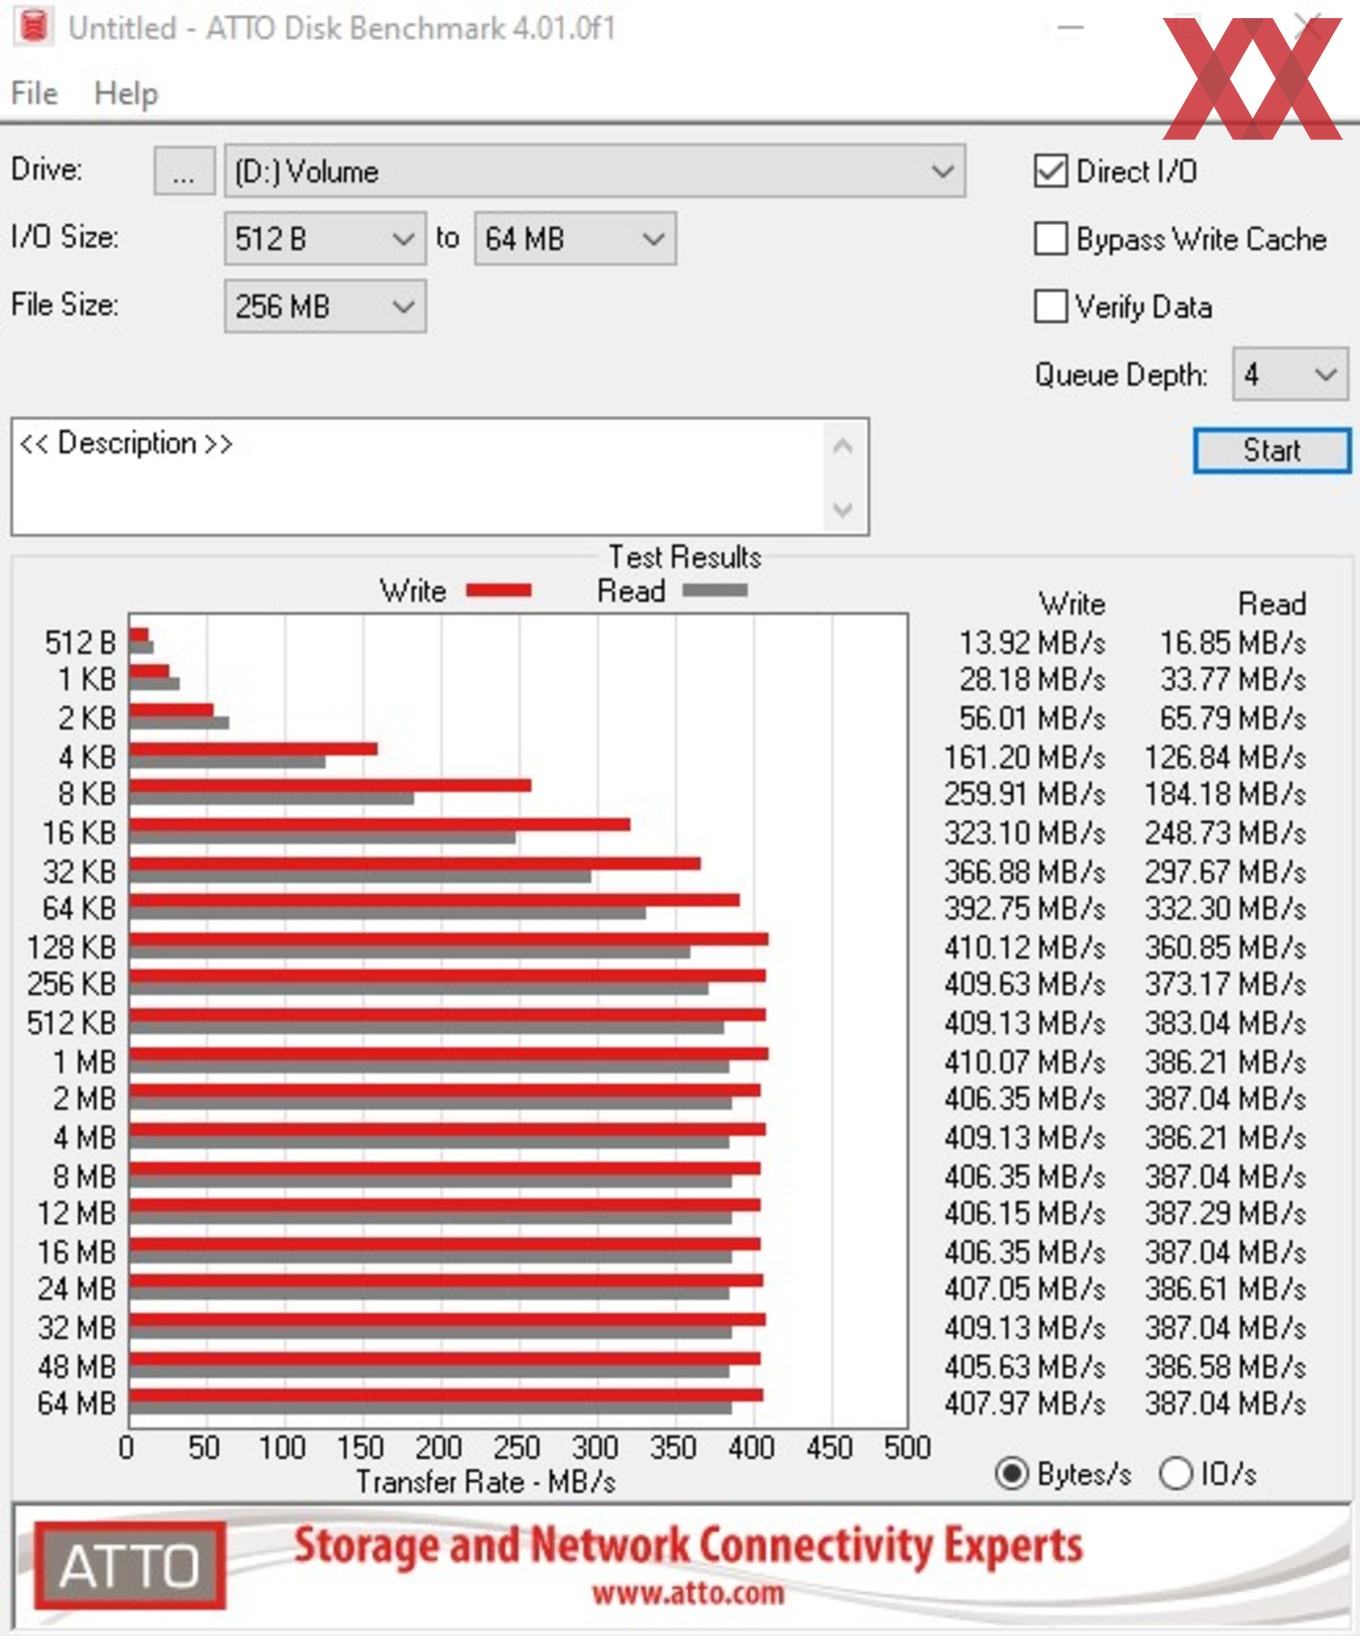Click the 128 KB row label
1360x1636 pixels.
click(71, 947)
